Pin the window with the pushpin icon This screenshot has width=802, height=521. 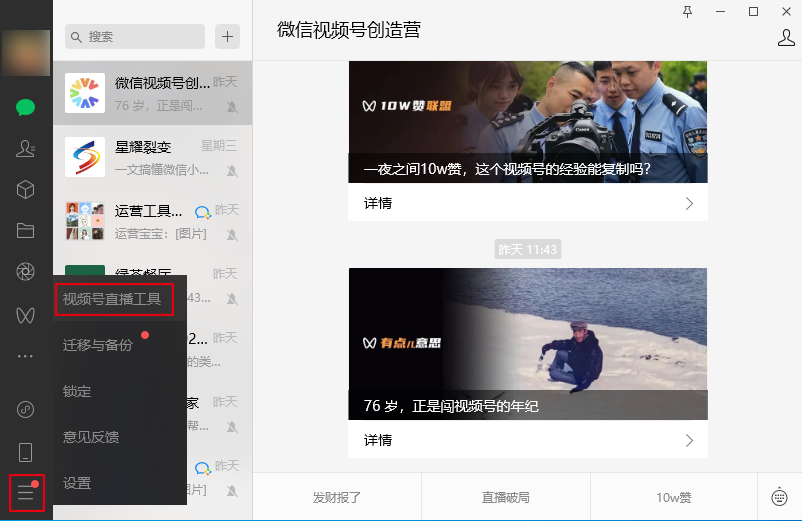coord(688,12)
